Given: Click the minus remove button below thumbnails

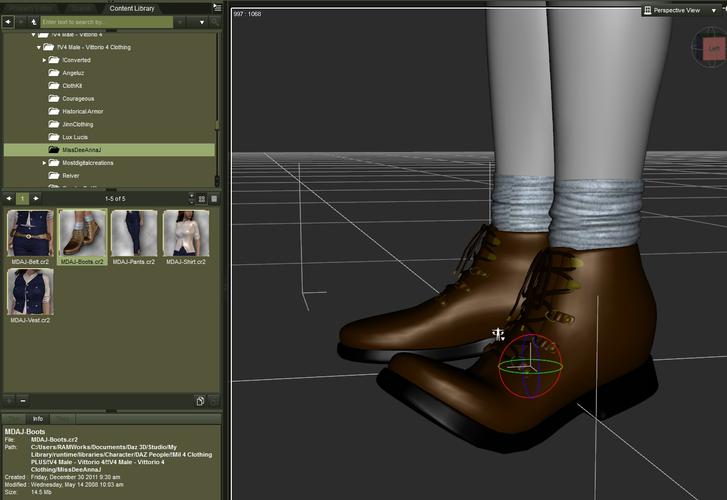Looking at the screenshot, I should 23,401.
